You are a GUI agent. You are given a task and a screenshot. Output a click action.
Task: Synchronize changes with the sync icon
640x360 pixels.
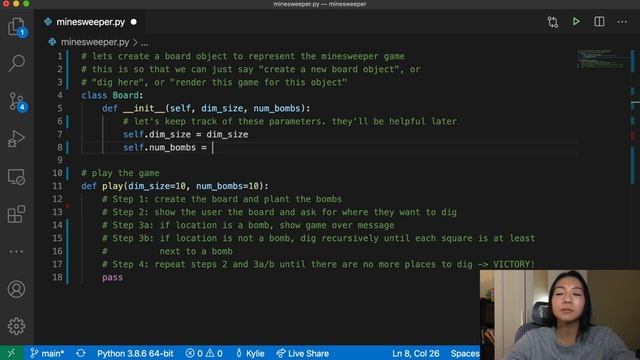[x=81, y=353]
